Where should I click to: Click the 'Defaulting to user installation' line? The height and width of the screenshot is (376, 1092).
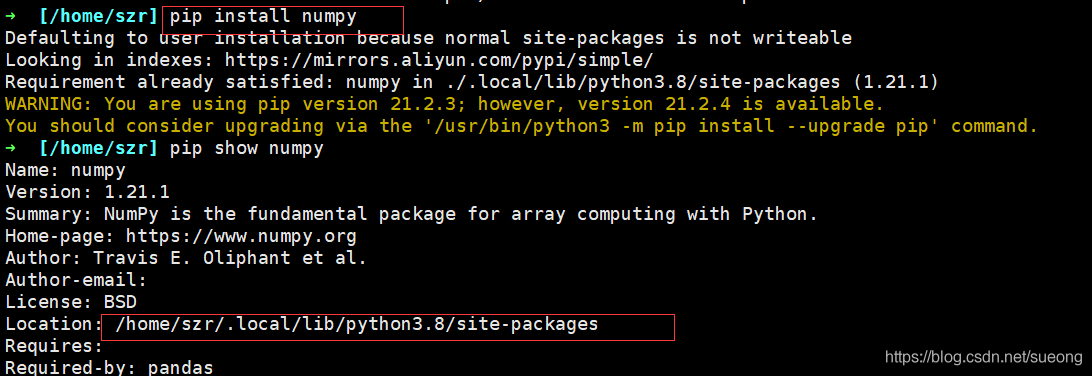pos(428,38)
